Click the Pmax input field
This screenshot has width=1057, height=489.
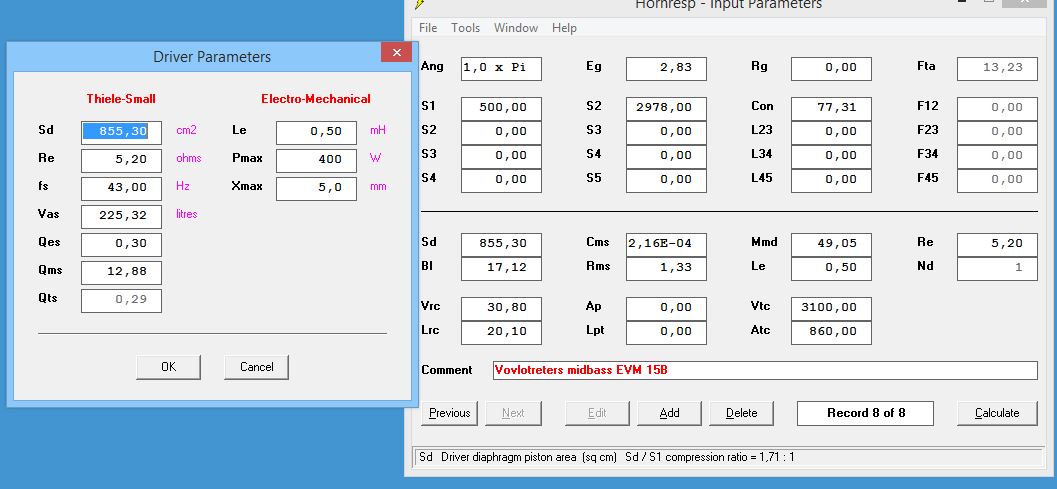316,161
